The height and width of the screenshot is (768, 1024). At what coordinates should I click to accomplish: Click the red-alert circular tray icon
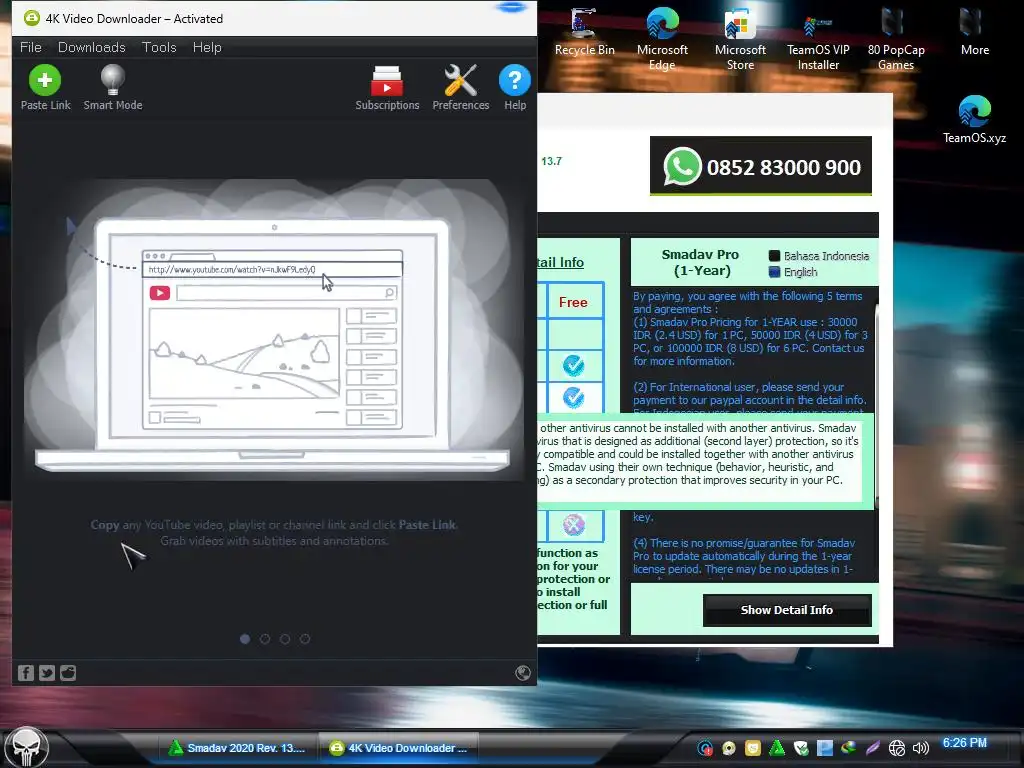(705, 748)
